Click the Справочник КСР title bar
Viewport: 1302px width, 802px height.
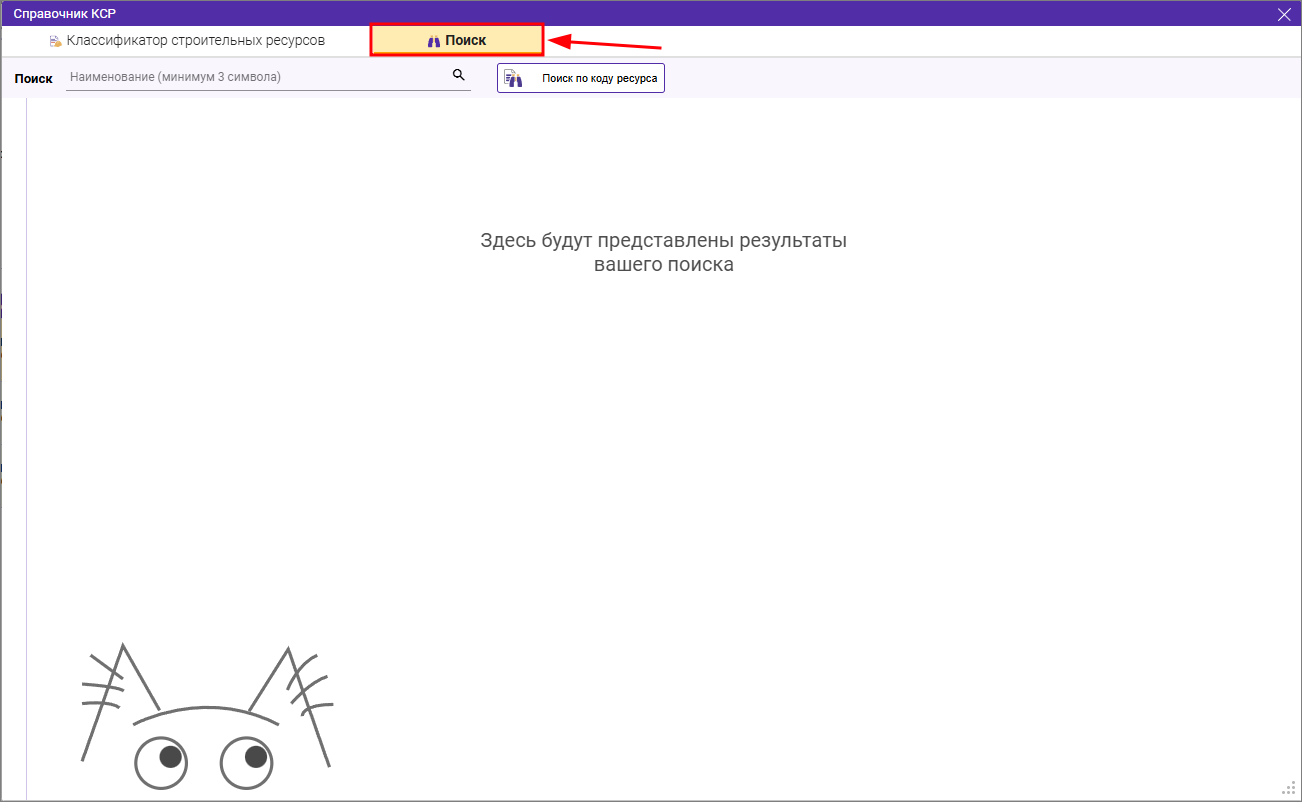pos(600,13)
